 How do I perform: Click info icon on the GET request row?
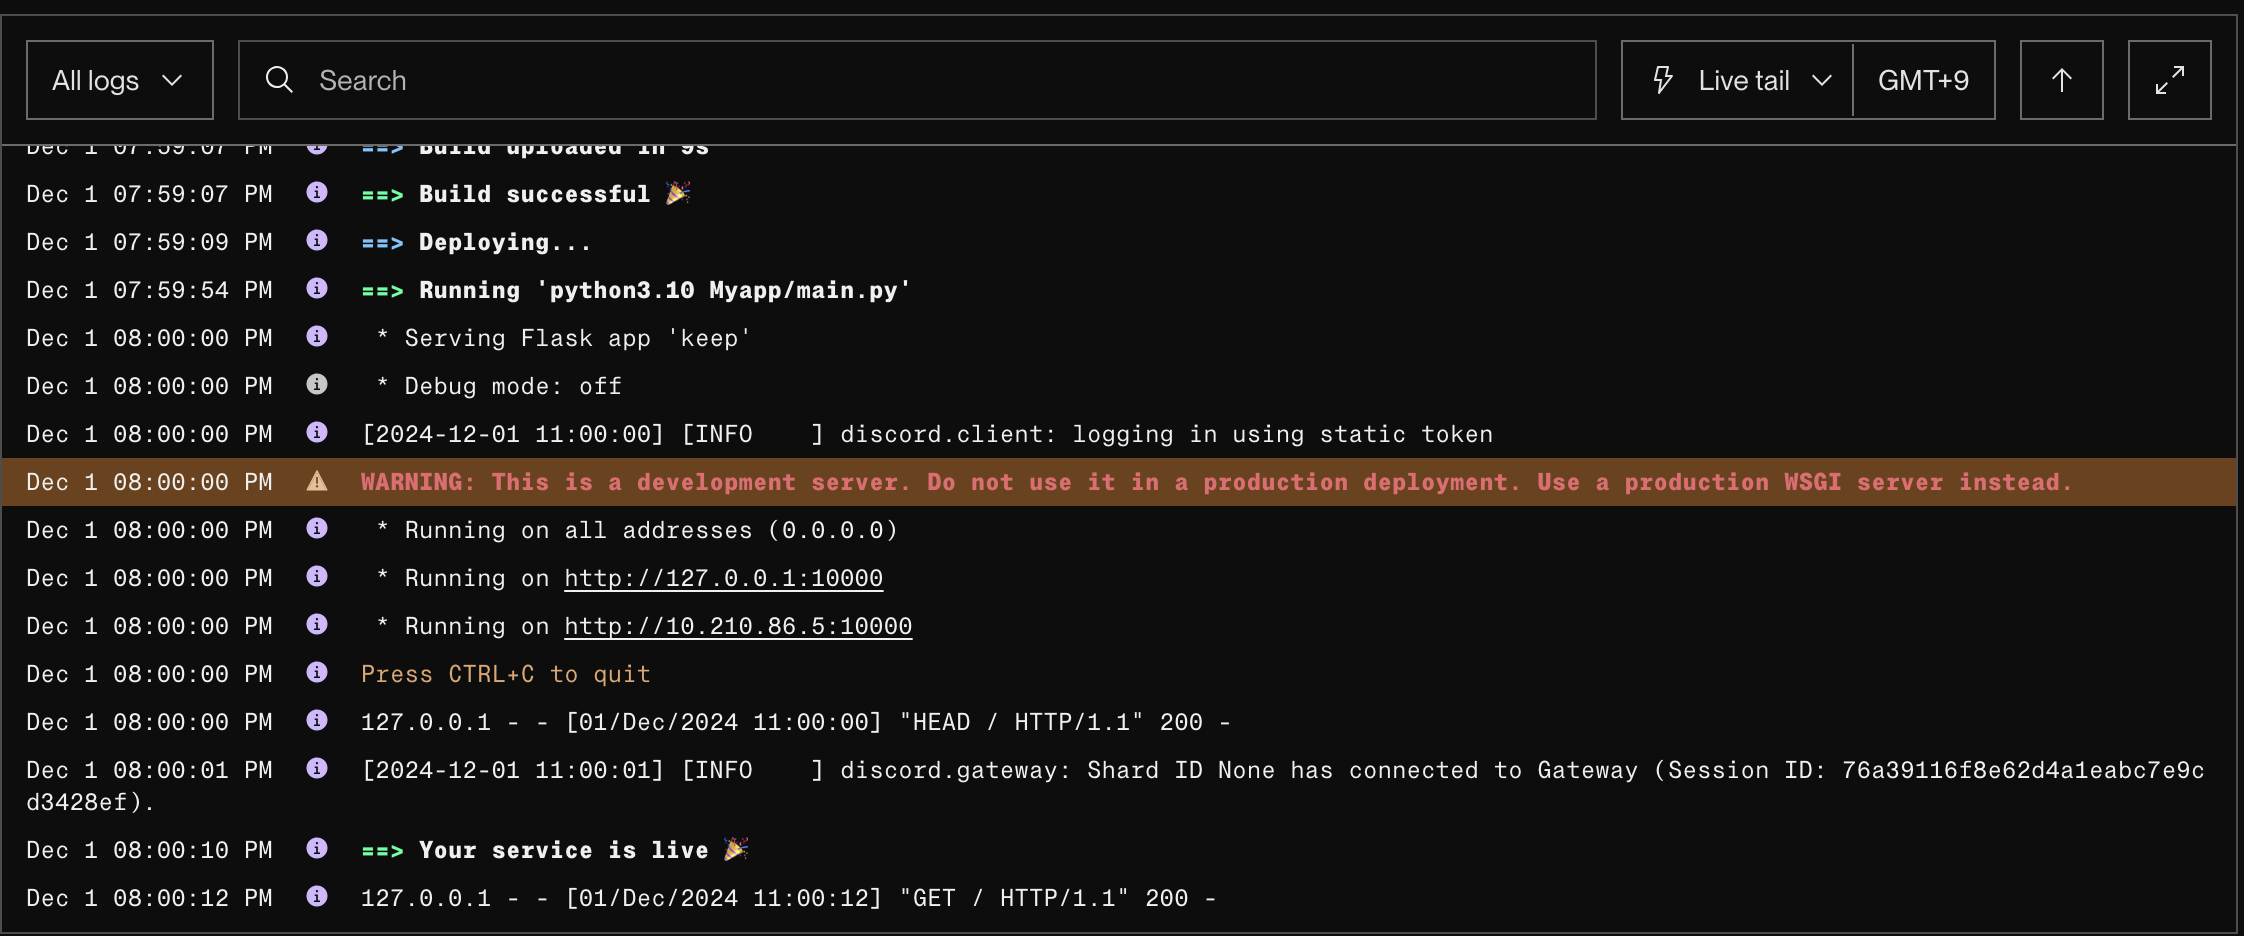tap(317, 896)
